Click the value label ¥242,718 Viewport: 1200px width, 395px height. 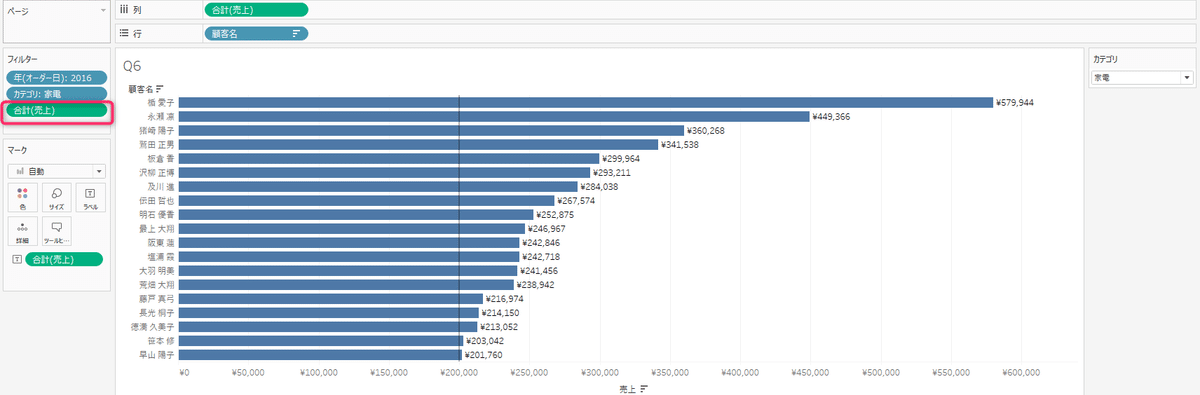coord(541,256)
